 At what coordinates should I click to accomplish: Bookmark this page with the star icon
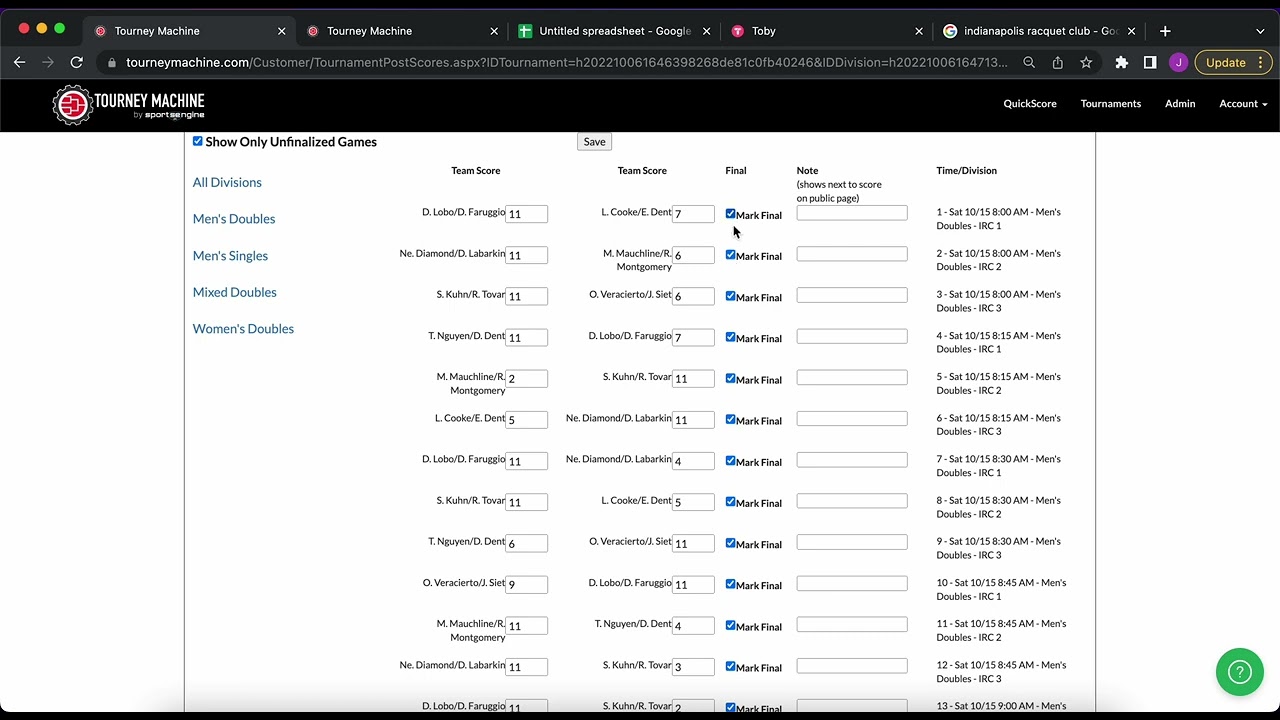pos(1086,62)
